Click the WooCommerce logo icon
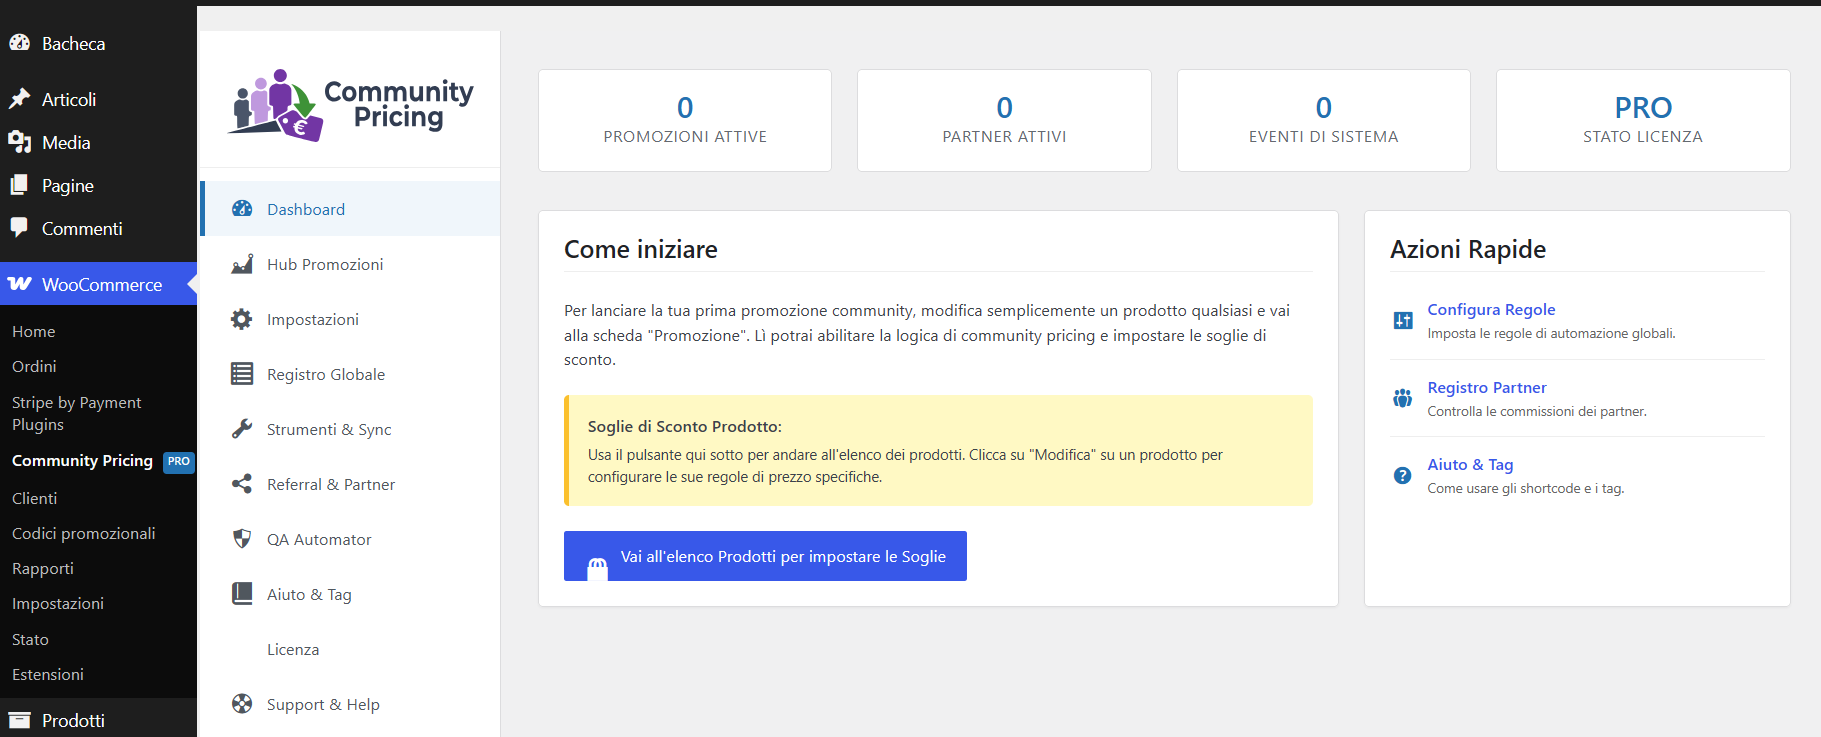The image size is (1821, 737). click(x=19, y=284)
